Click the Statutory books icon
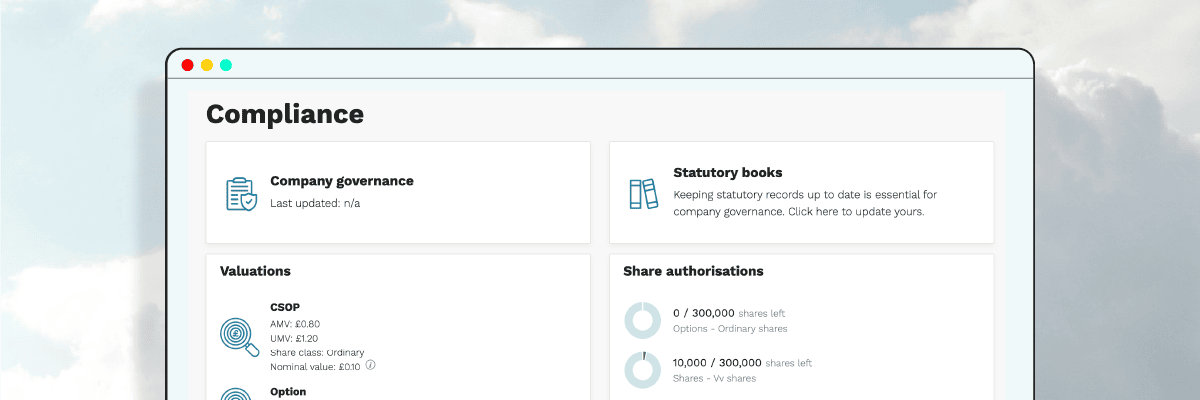Viewport: 1200px width, 400px height. click(643, 193)
